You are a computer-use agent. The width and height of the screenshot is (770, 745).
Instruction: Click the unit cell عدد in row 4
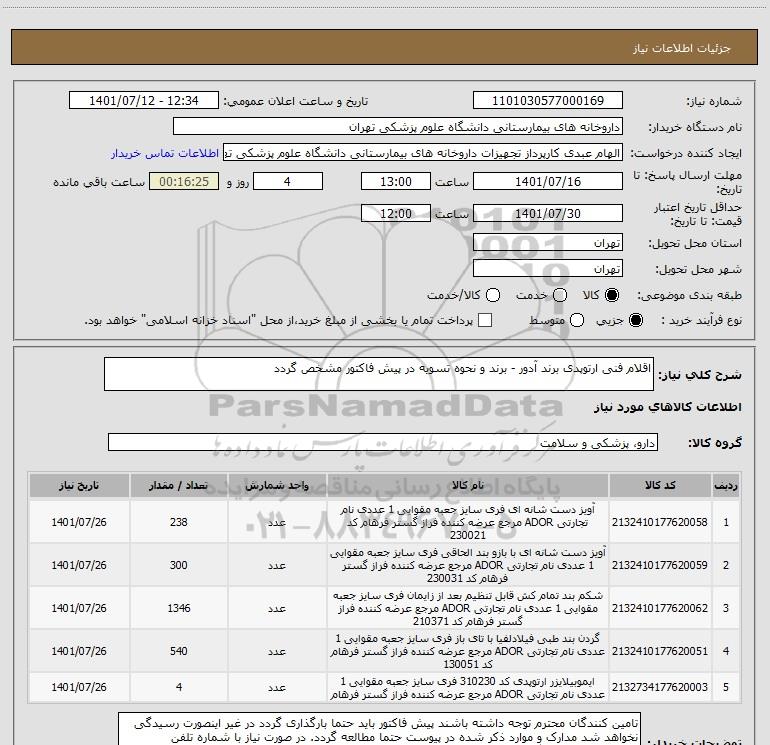pyautogui.click(x=277, y=652)
